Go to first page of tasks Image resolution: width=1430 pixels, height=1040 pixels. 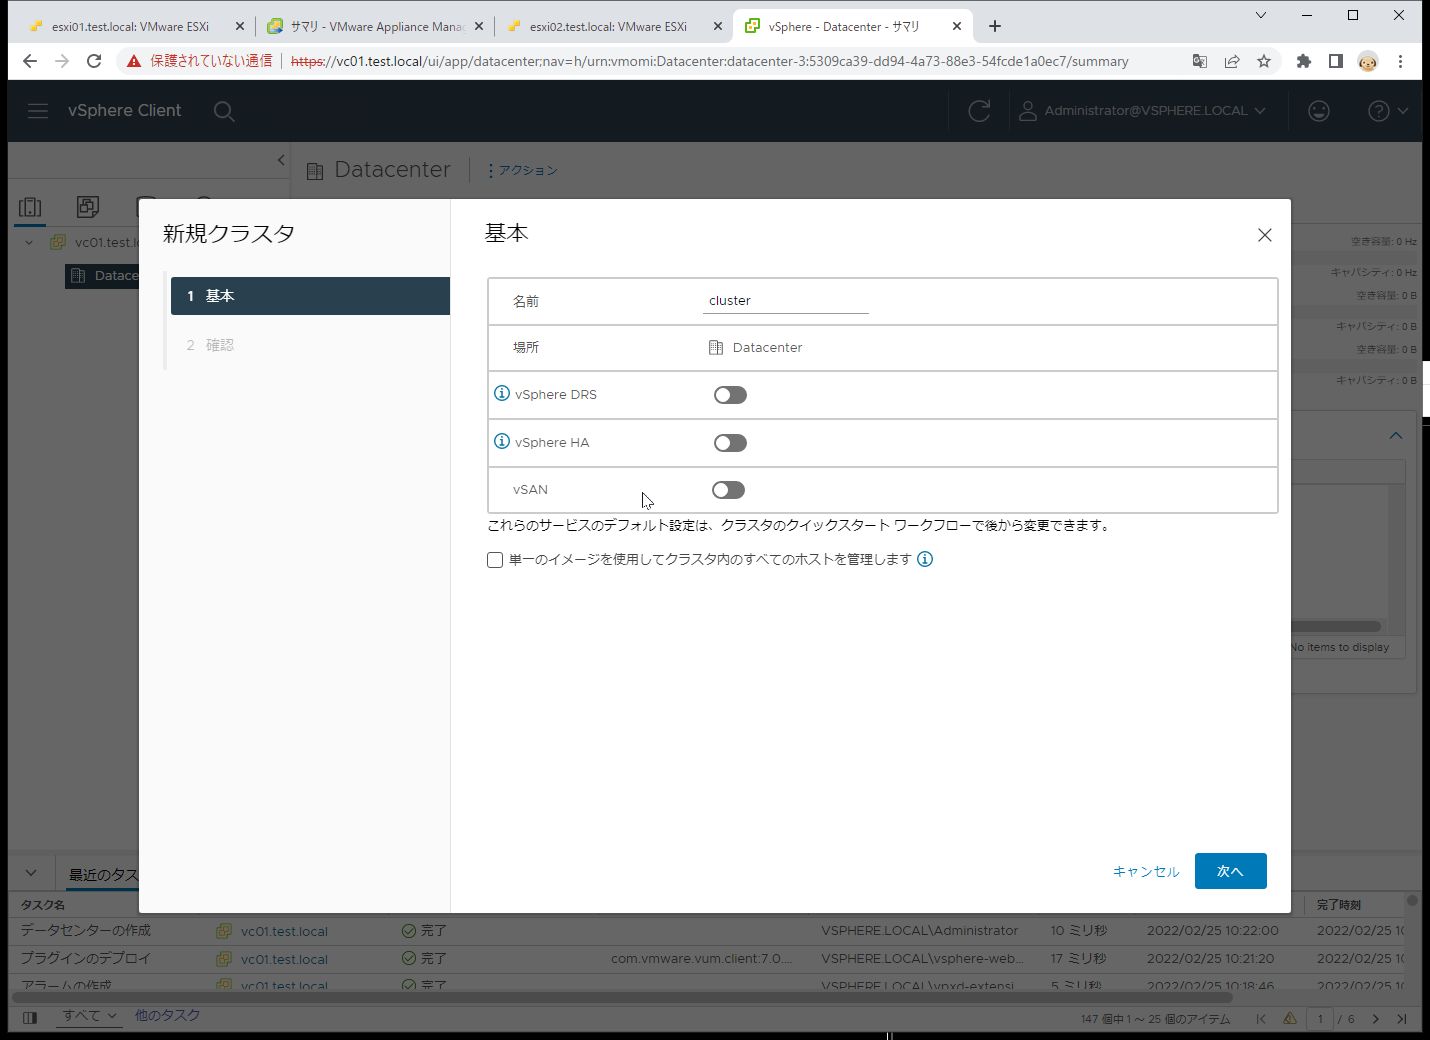[1261, 1019]
